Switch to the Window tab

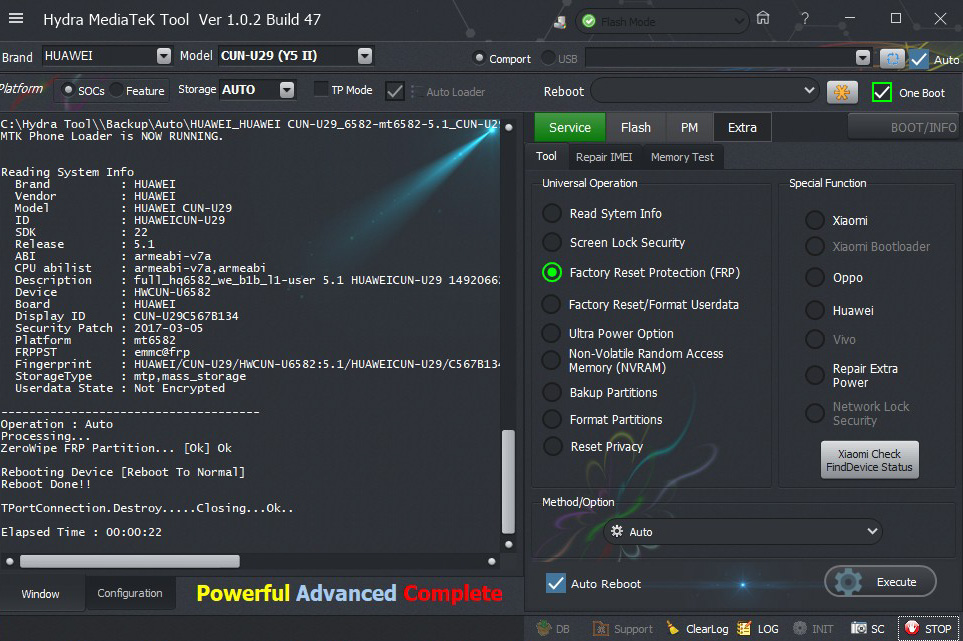[41, 594]
